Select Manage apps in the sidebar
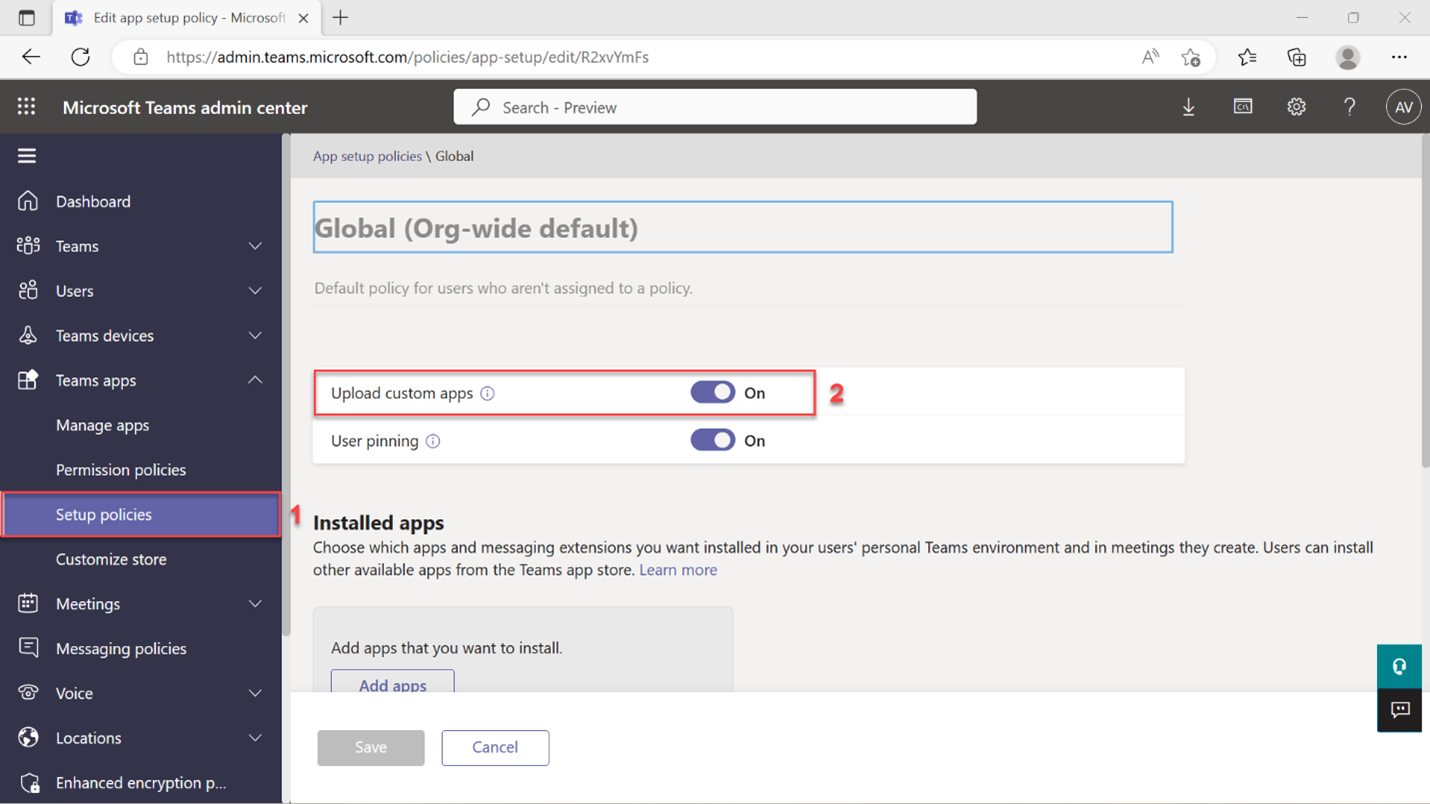The image size is (1430, 804). pos(101,425)
